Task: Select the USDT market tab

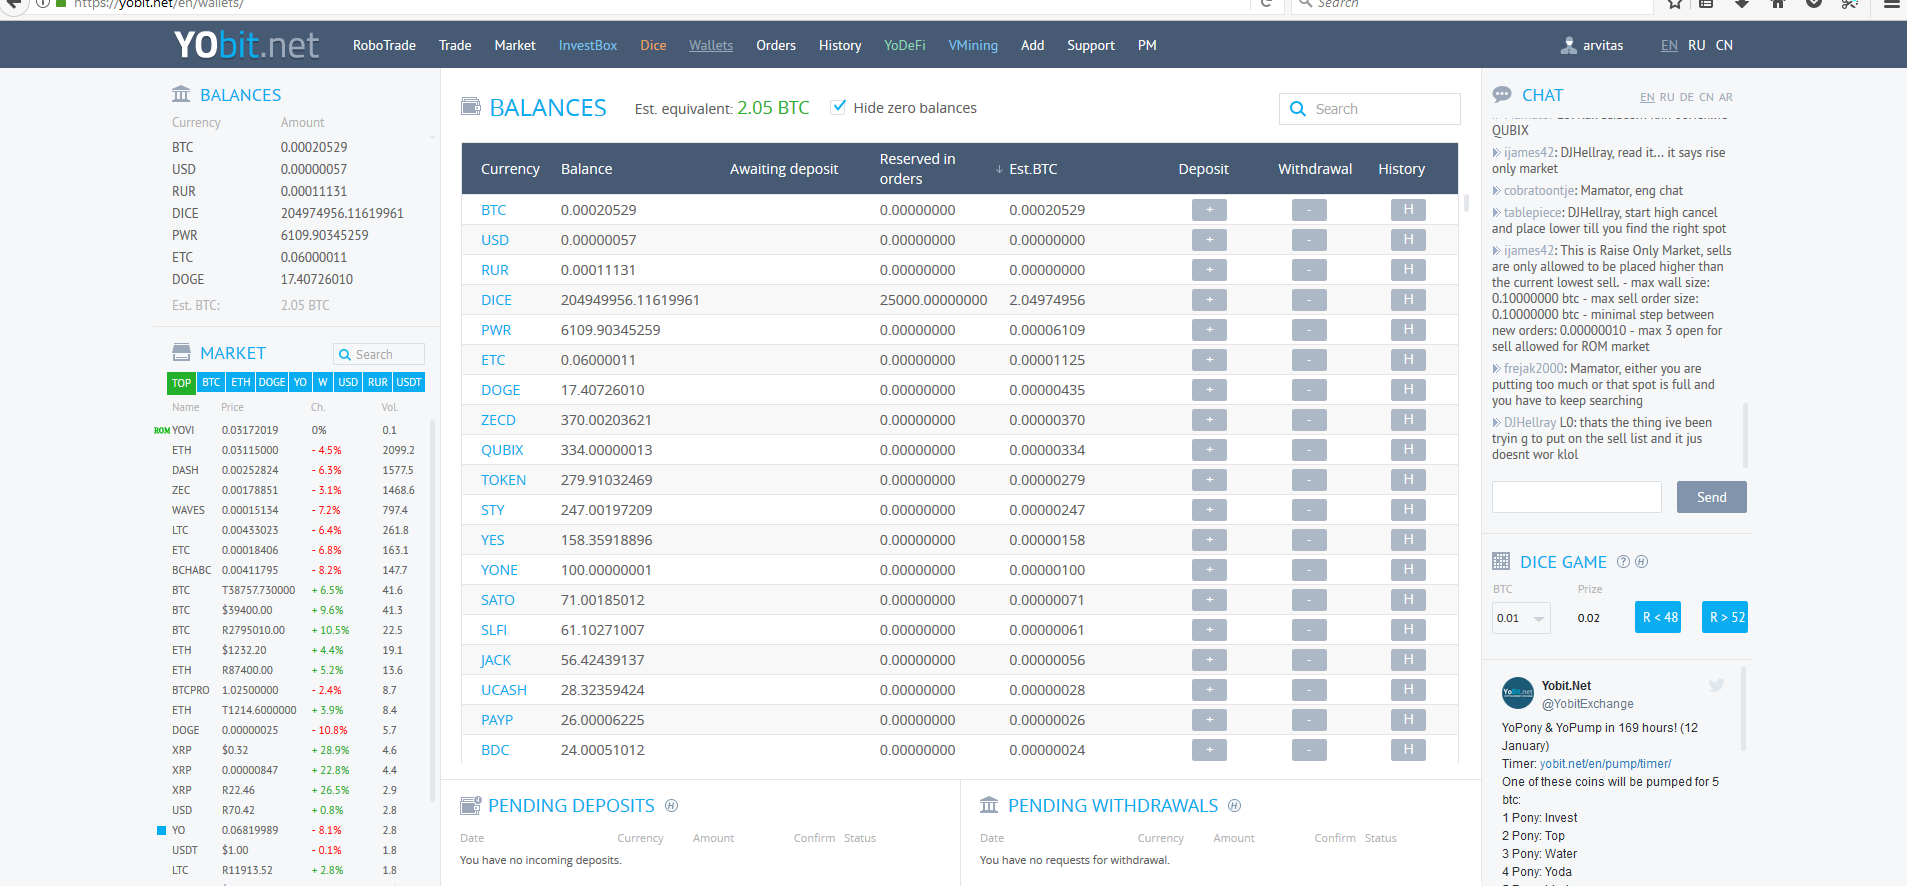Action: pyautogui.click(x=409, y=382)
